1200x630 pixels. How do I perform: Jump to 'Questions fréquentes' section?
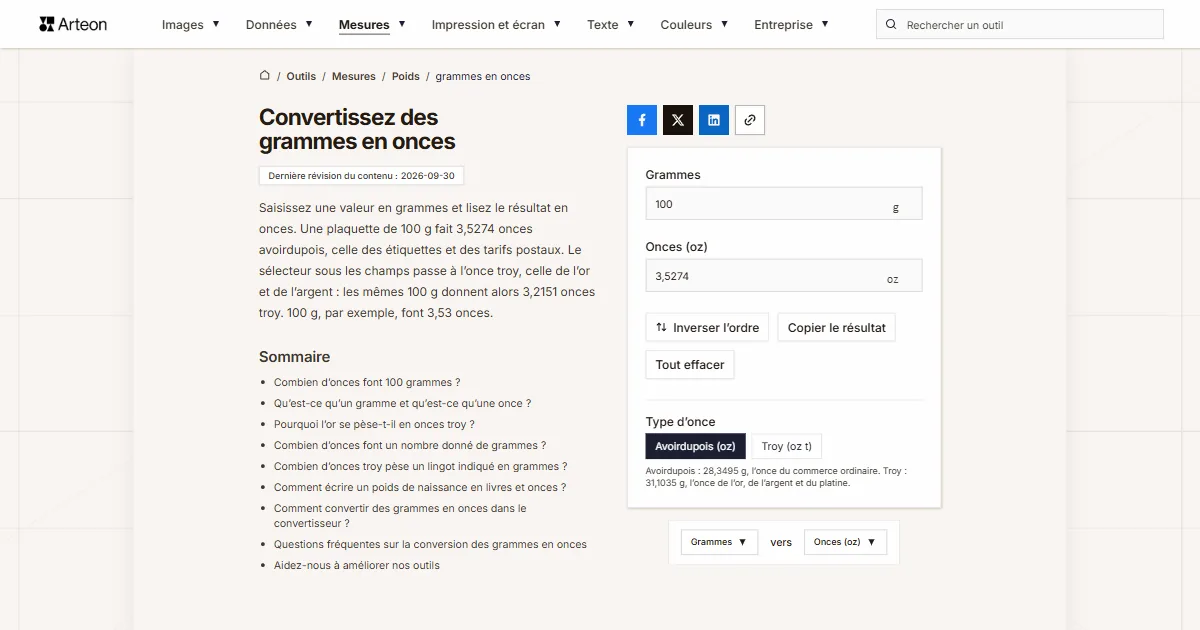coord(430,544)
